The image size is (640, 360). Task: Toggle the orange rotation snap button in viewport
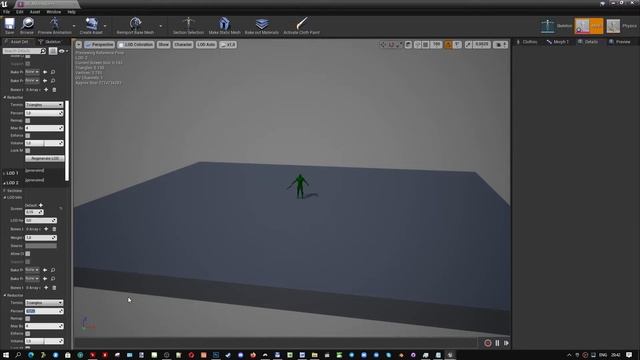click(x=448, y=44)
